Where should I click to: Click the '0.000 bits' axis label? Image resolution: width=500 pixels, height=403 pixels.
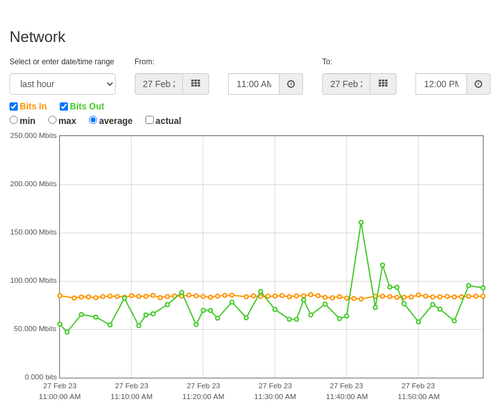click(41, 377)
